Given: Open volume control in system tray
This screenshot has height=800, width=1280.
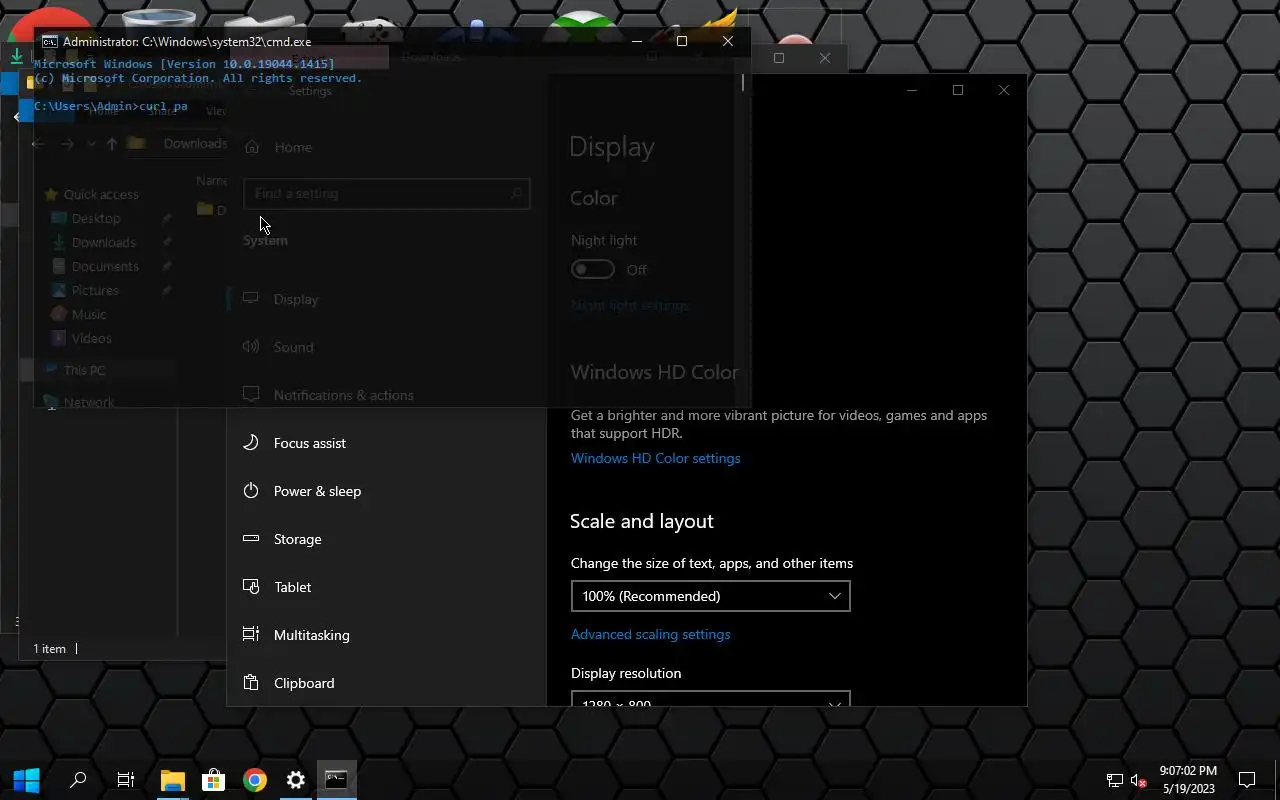Looking at the screenshot, I should pos(1139,780).
